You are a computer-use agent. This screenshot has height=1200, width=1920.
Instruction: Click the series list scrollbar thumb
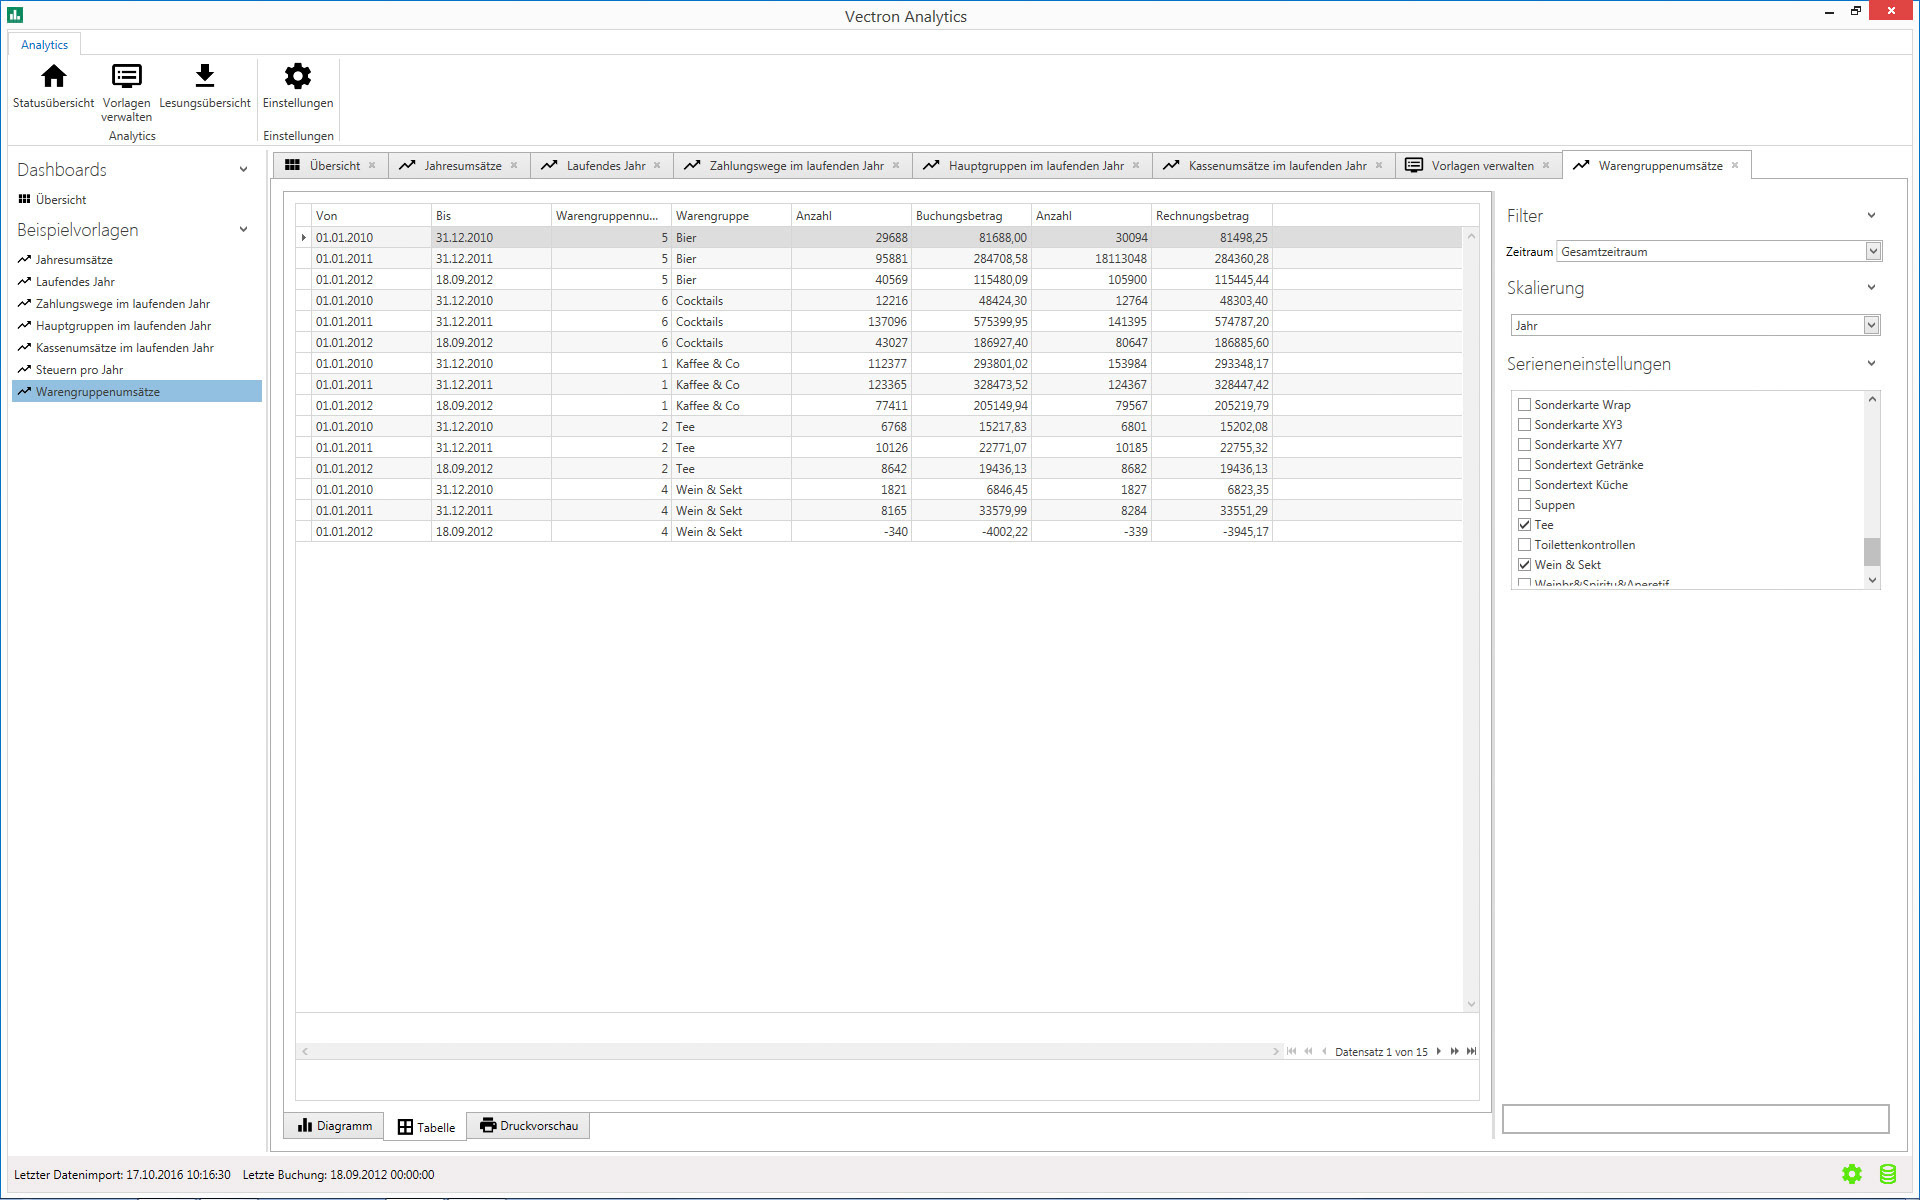[1871, 551]
